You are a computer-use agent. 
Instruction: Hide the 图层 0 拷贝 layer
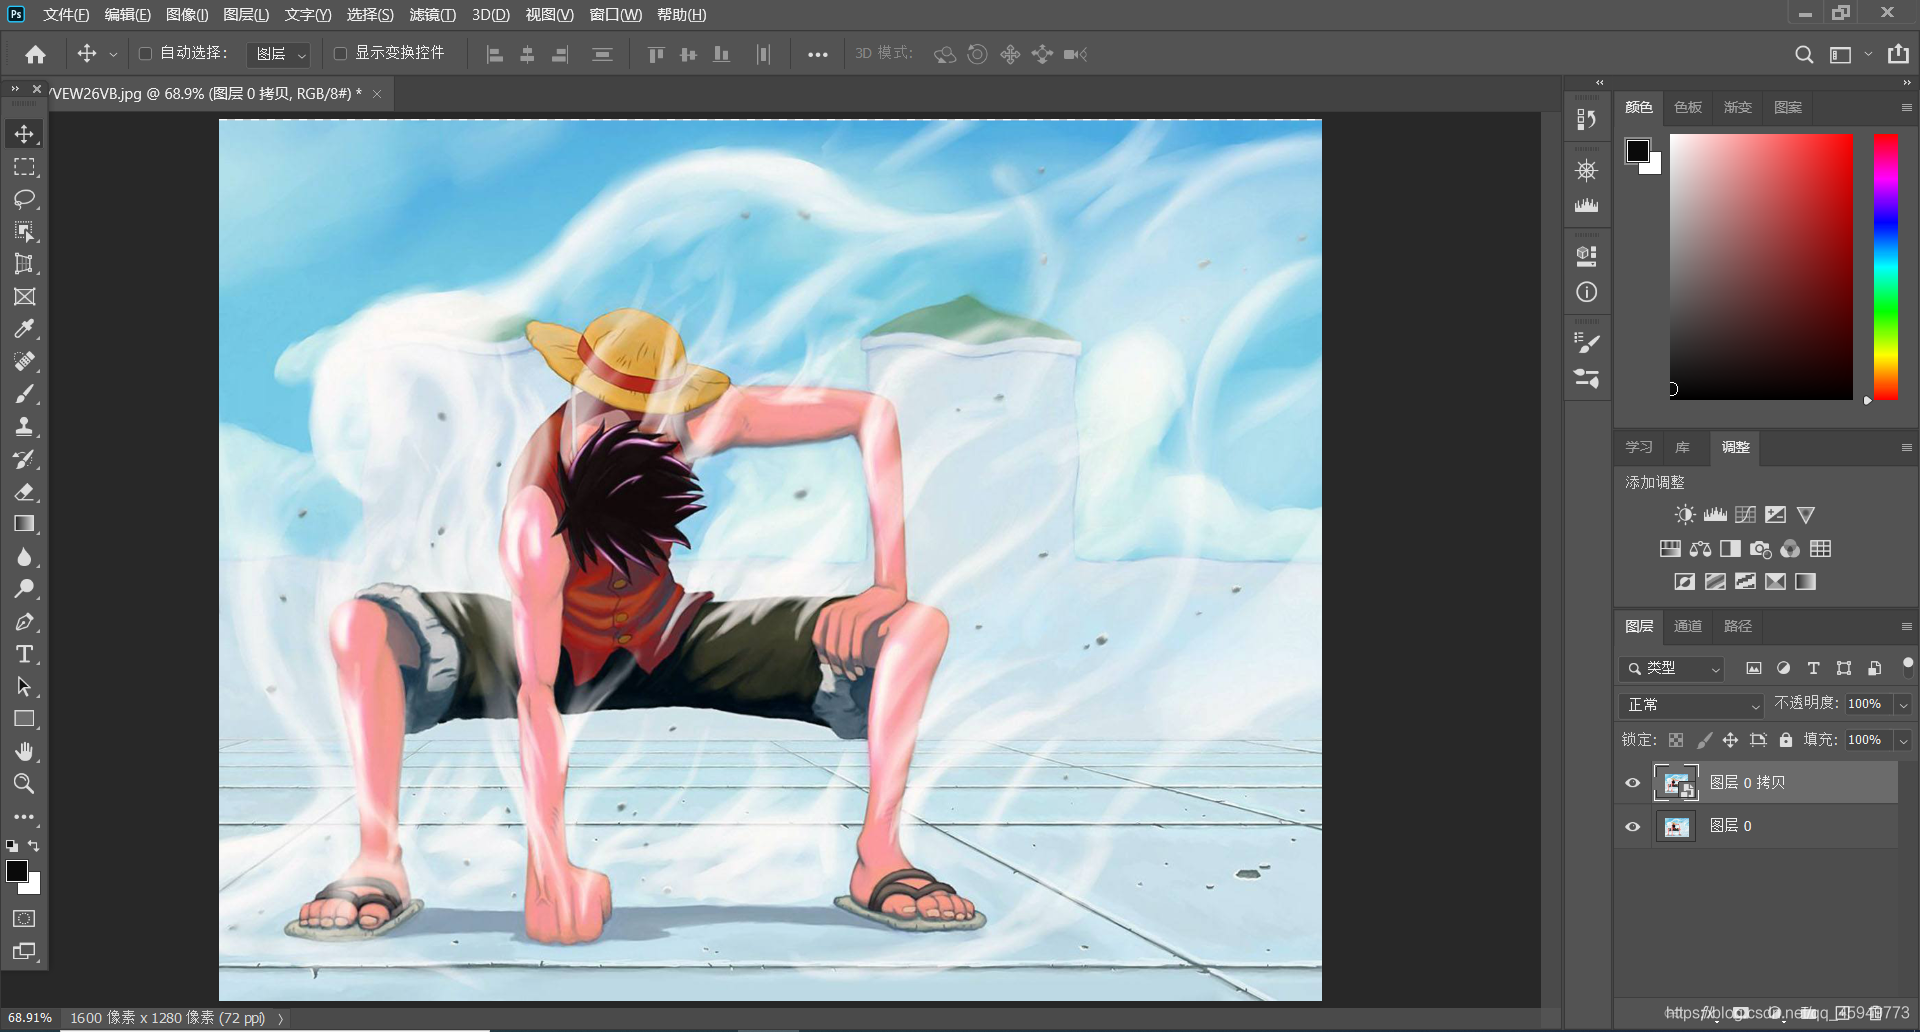[x=1633, y=783]
